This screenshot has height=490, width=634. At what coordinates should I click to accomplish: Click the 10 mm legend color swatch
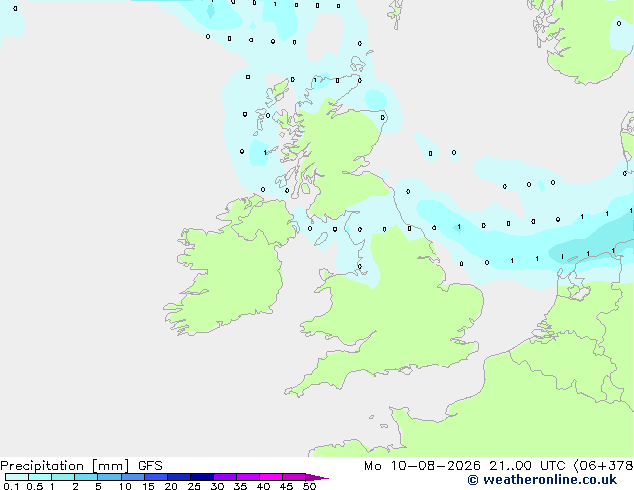coord(132,477)
